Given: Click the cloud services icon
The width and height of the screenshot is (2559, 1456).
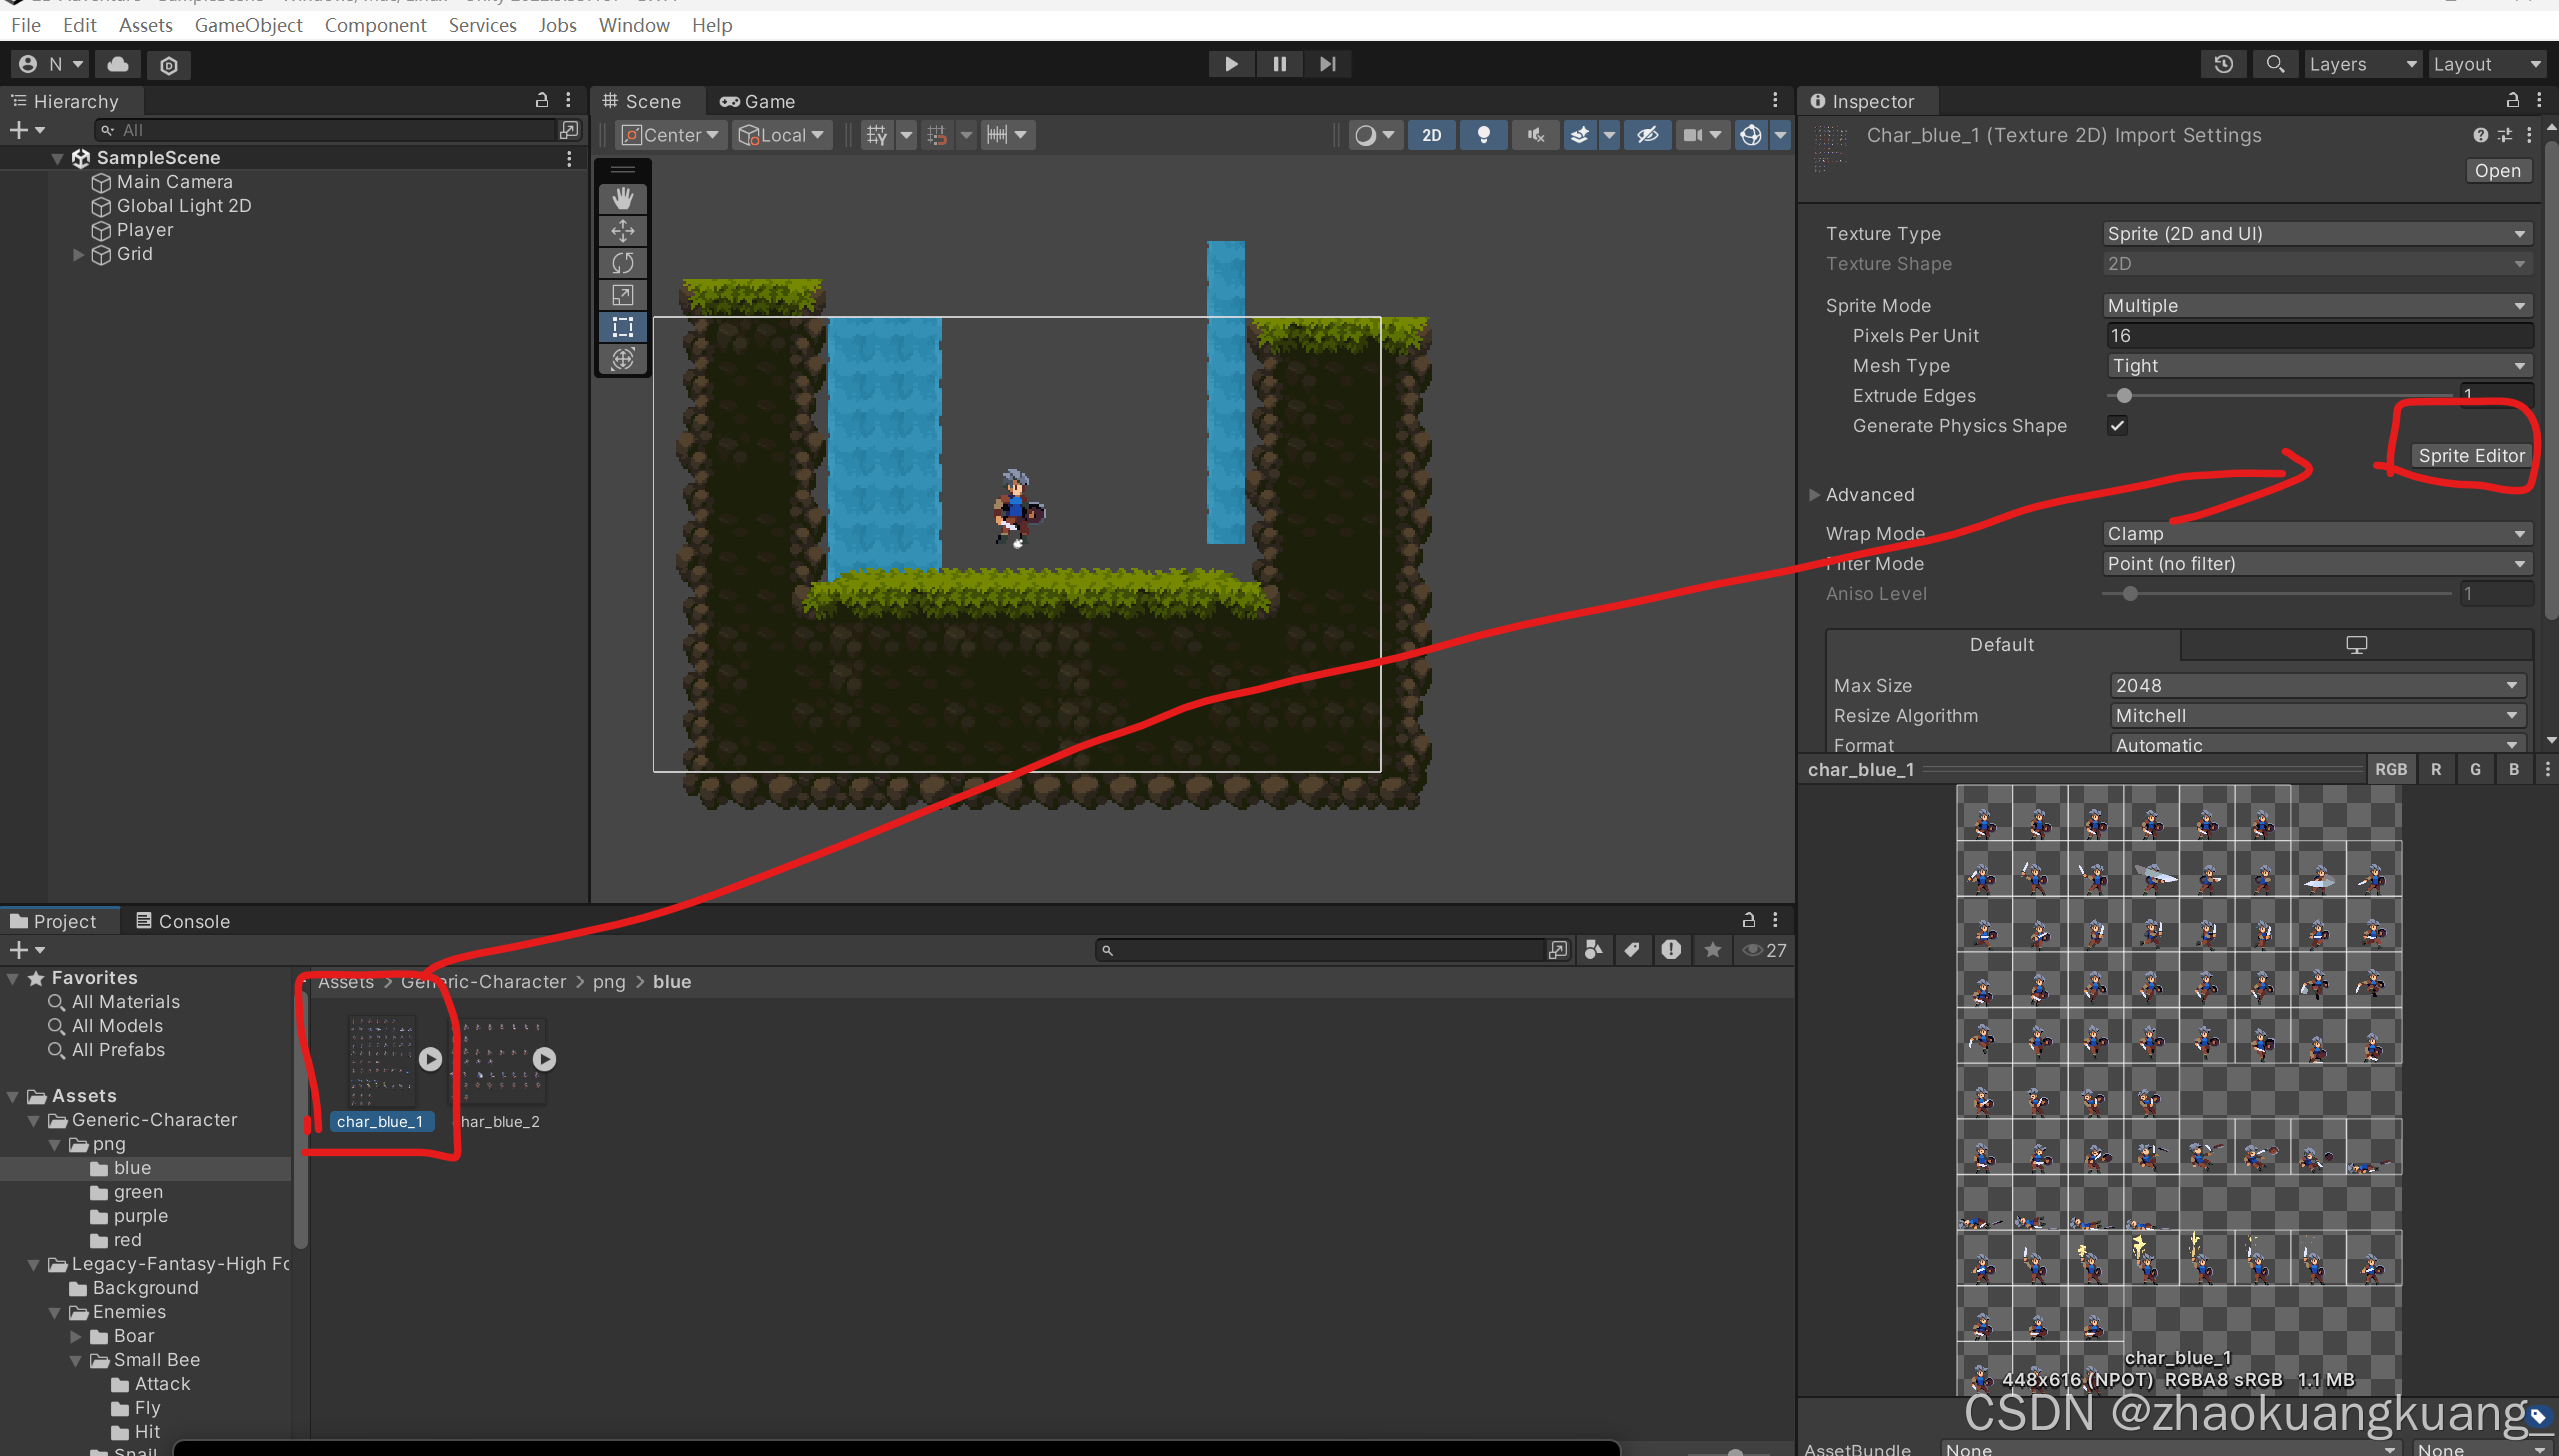Looking at the screenshot, I should [118, 64].
